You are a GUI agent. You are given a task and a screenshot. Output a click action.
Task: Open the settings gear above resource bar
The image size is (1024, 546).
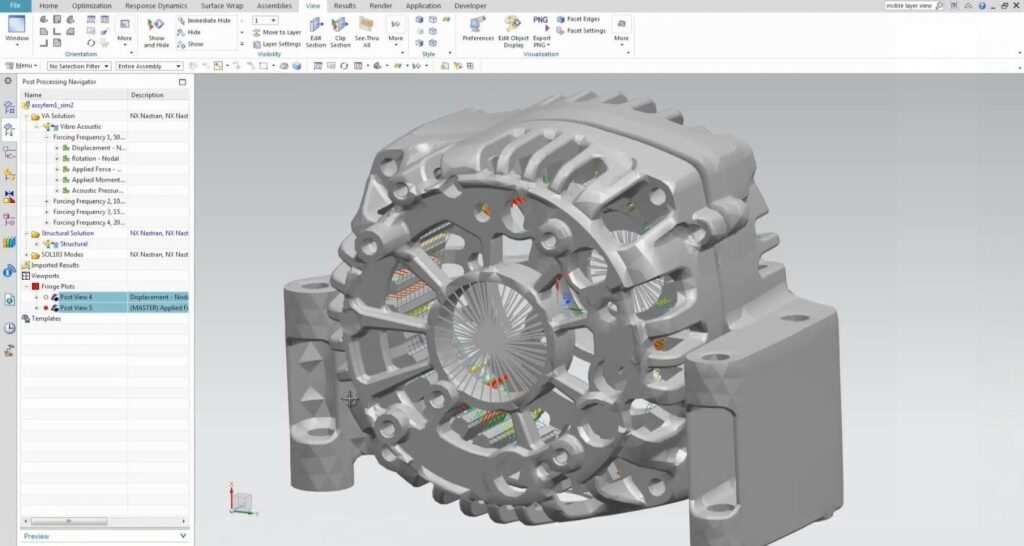point(8,81)
